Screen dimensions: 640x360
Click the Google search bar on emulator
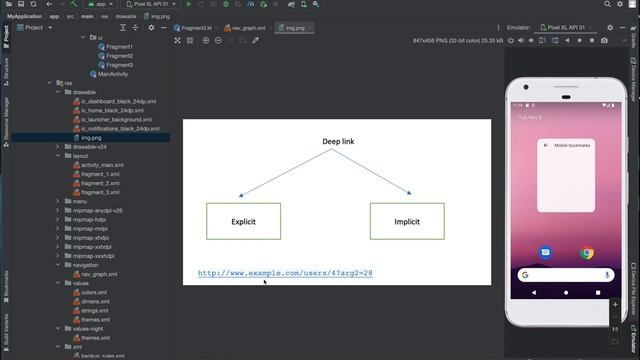click(x=566, y=275)
